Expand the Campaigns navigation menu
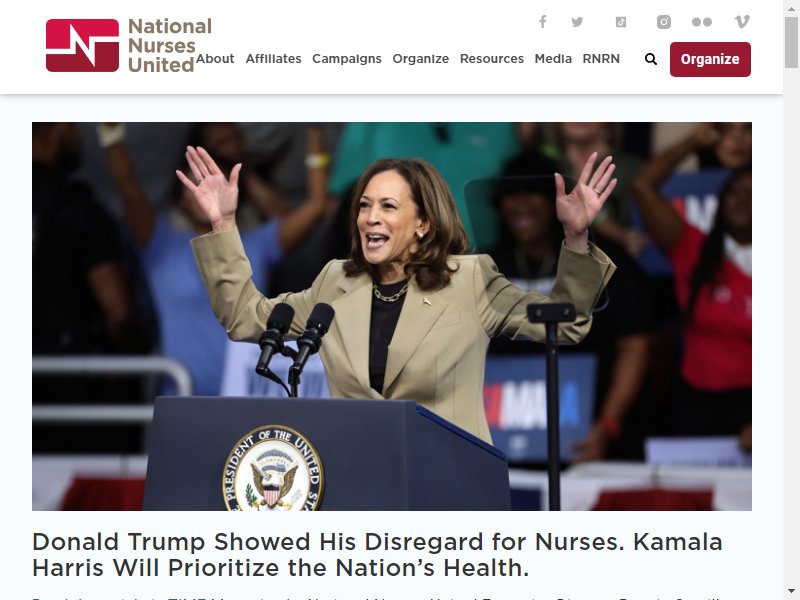Screen dimensions: 800x600 click(347, 59)
